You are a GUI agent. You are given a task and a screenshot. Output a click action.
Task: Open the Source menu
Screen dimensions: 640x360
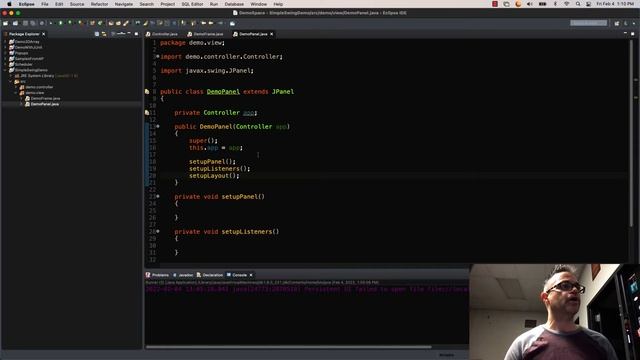(77, 4)
